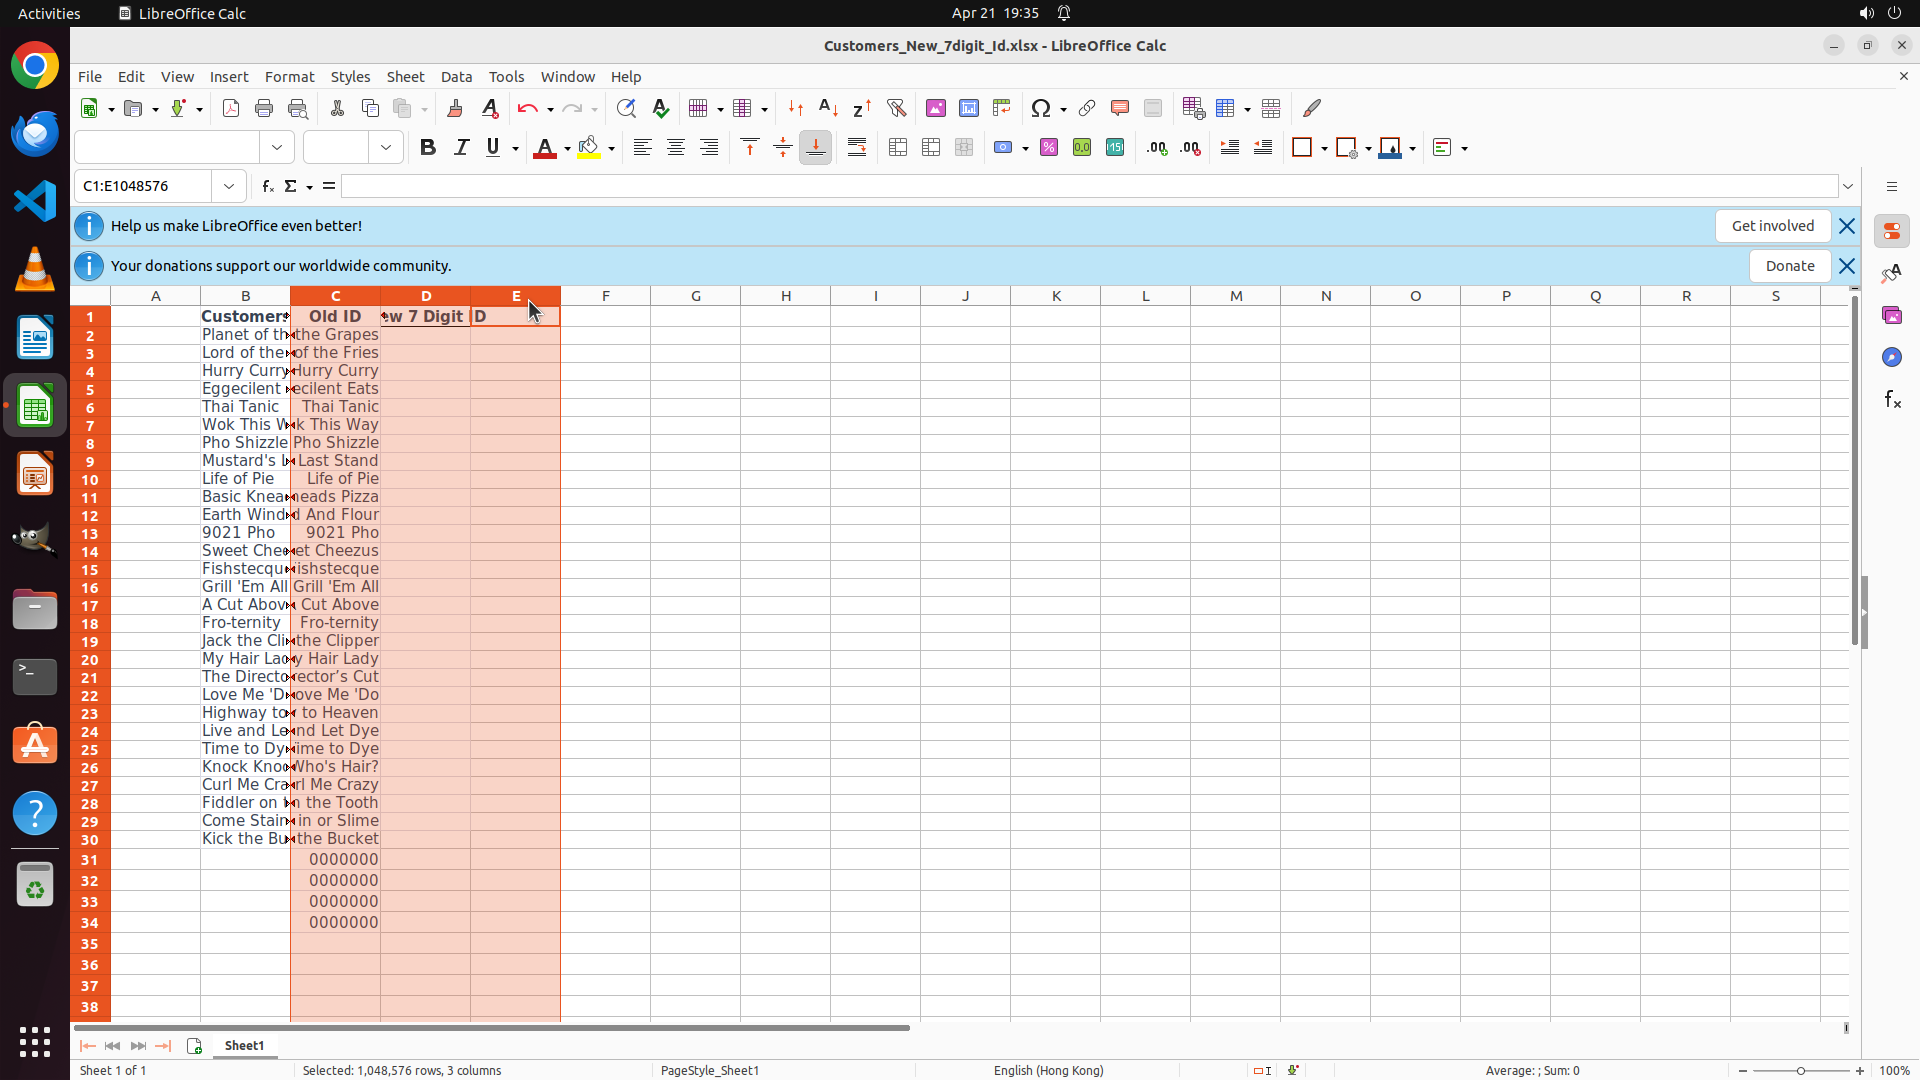Toggle Bold formatting
Image resolution: width=1920 pixels, height=1080 pixels.
tap(428, 148)
